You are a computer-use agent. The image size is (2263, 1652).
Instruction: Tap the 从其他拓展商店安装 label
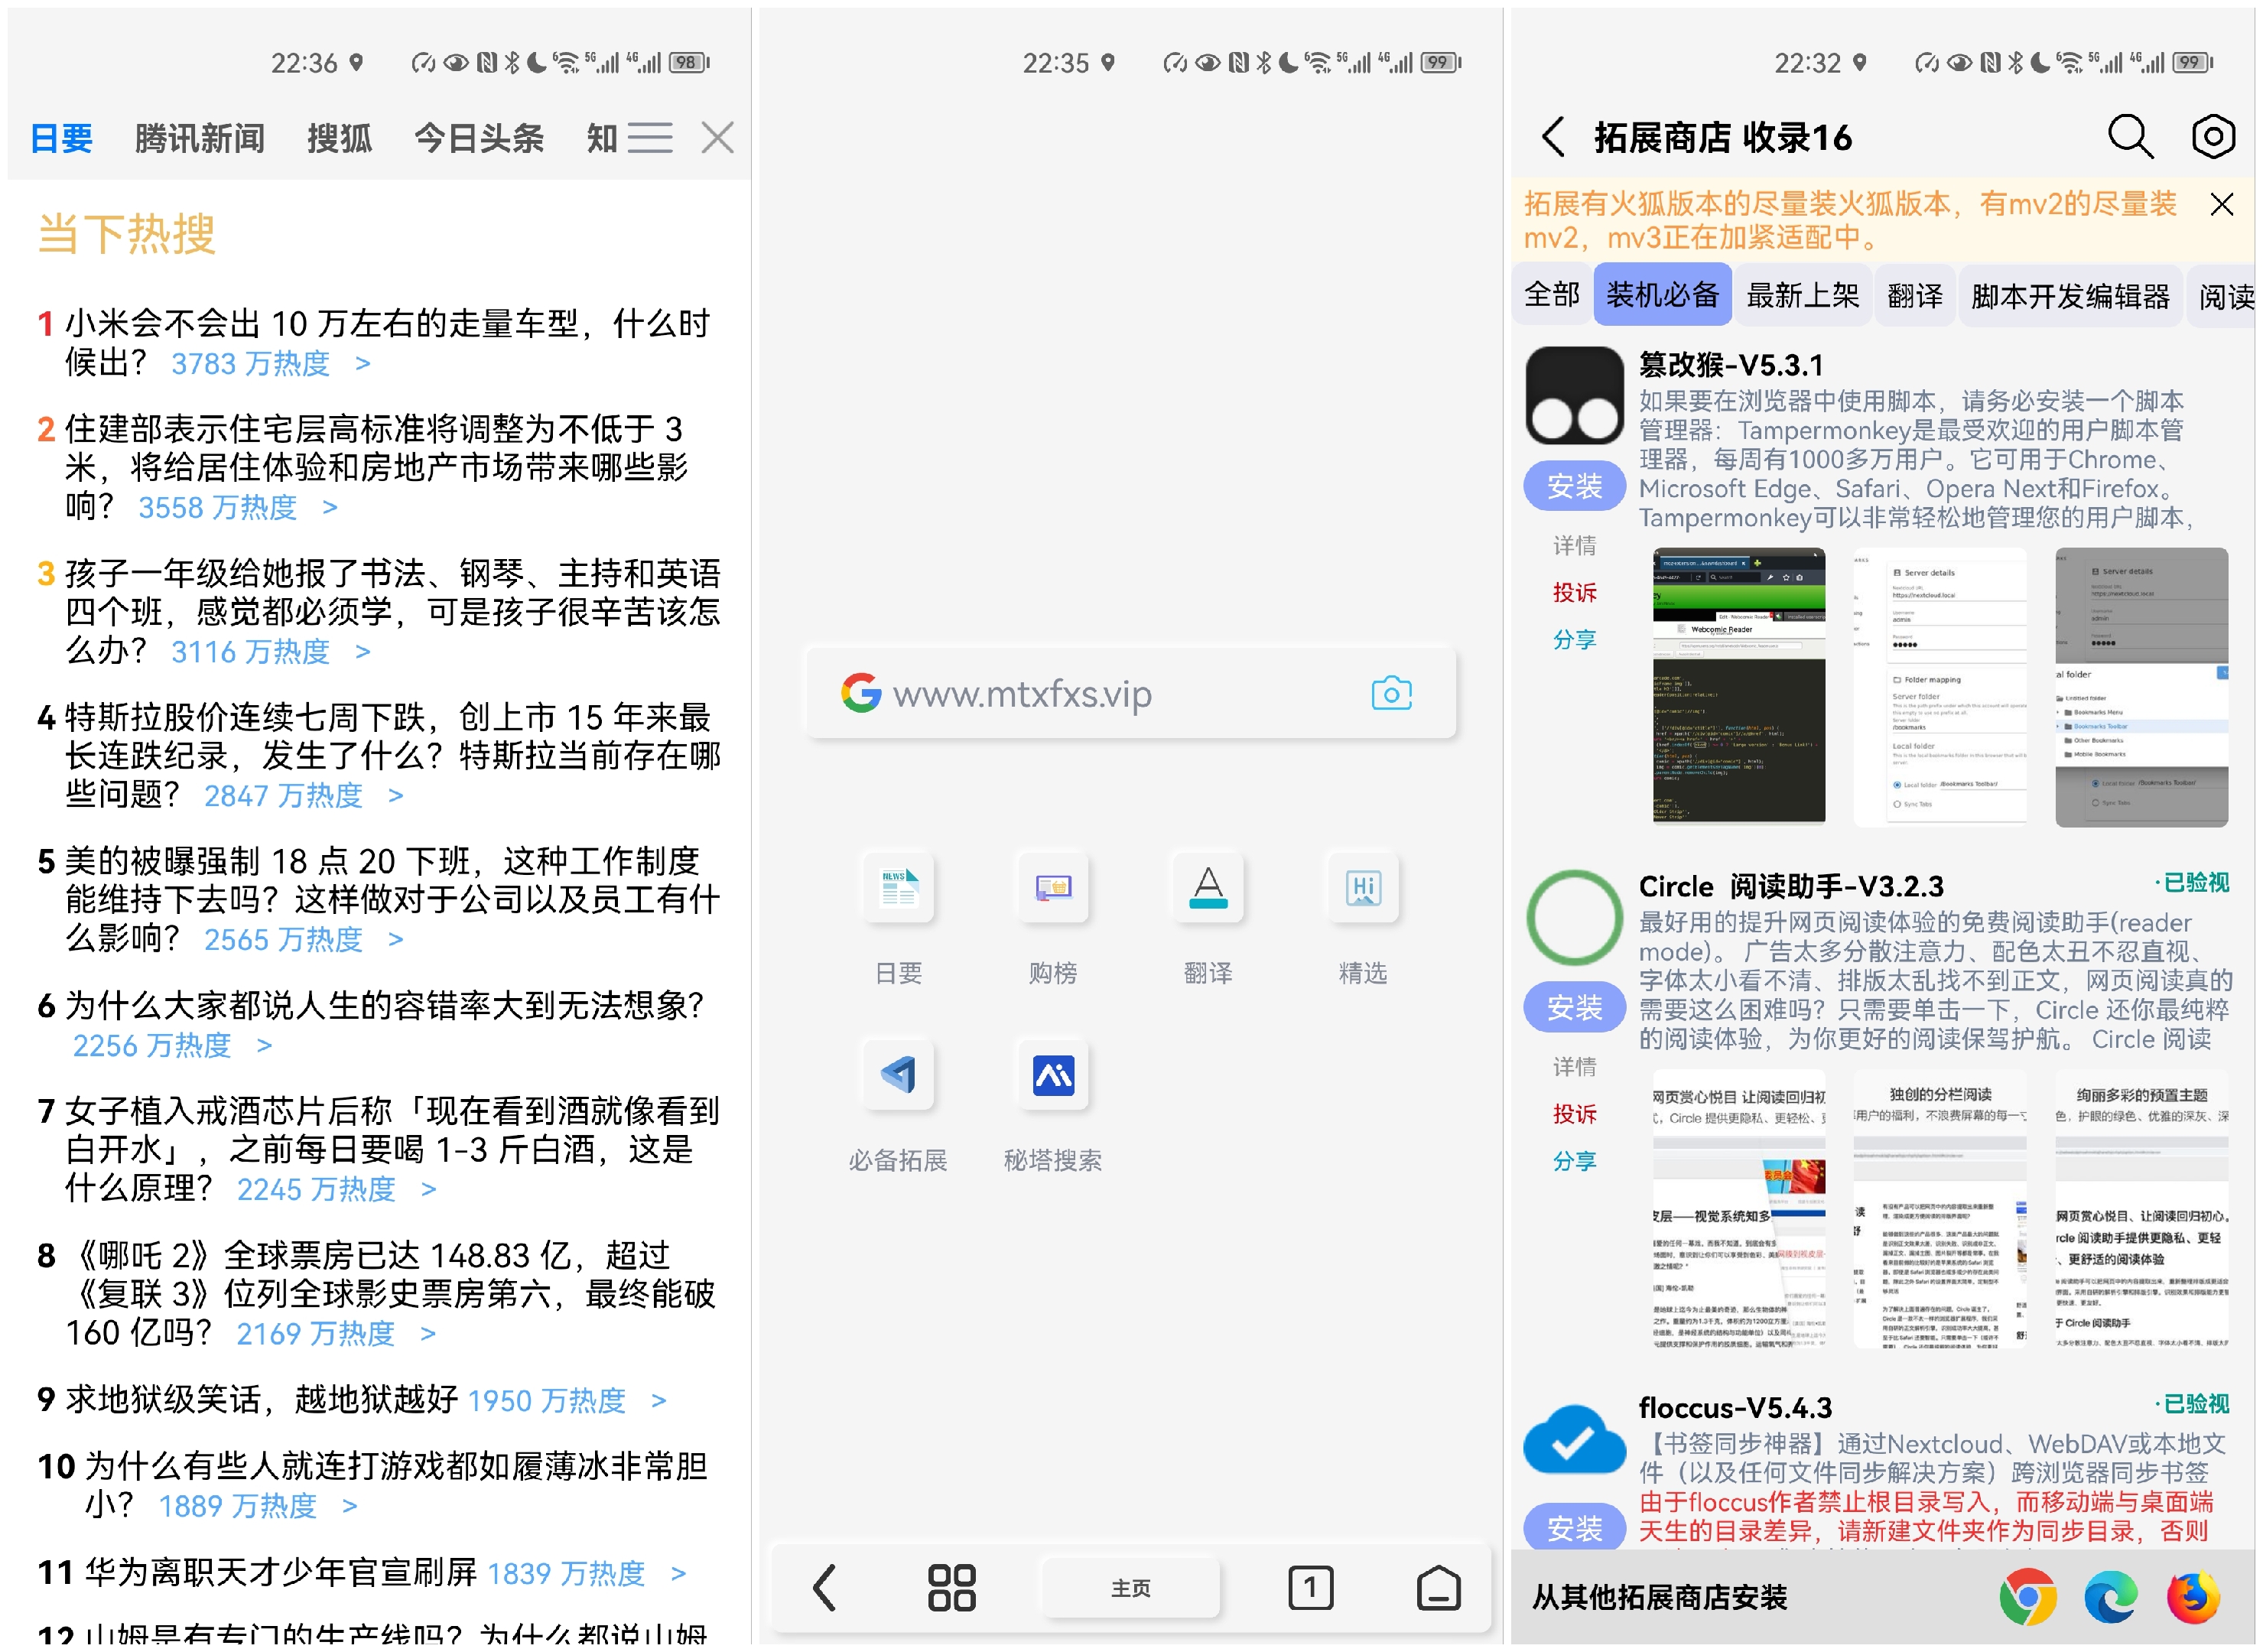pyautogui.click(x=1659, y=1597)
